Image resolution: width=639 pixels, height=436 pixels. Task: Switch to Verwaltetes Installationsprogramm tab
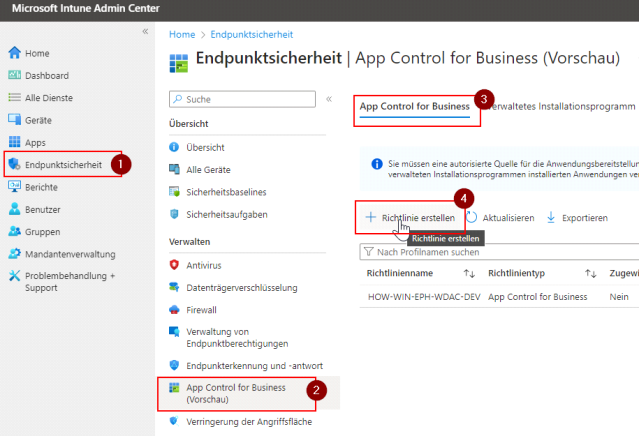[561, 106]
